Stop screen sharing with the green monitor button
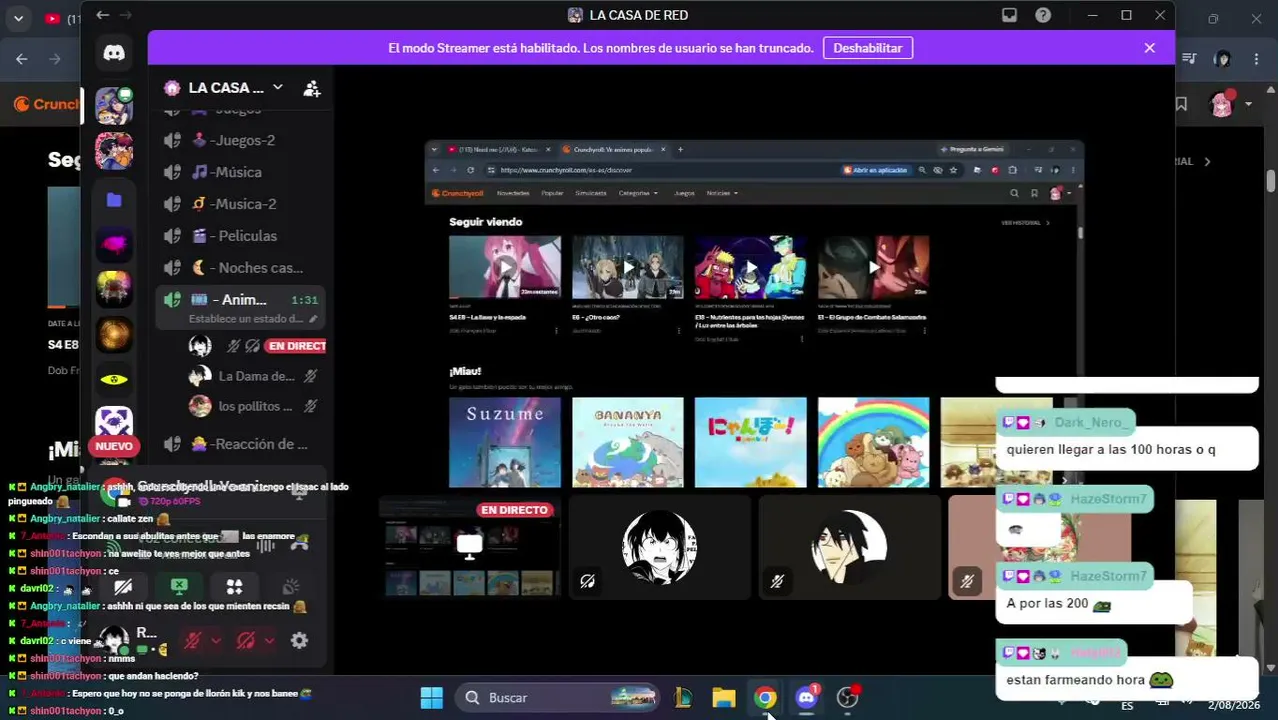Image resolution: width=1278 pixels, height=720 pixels. 179,587
